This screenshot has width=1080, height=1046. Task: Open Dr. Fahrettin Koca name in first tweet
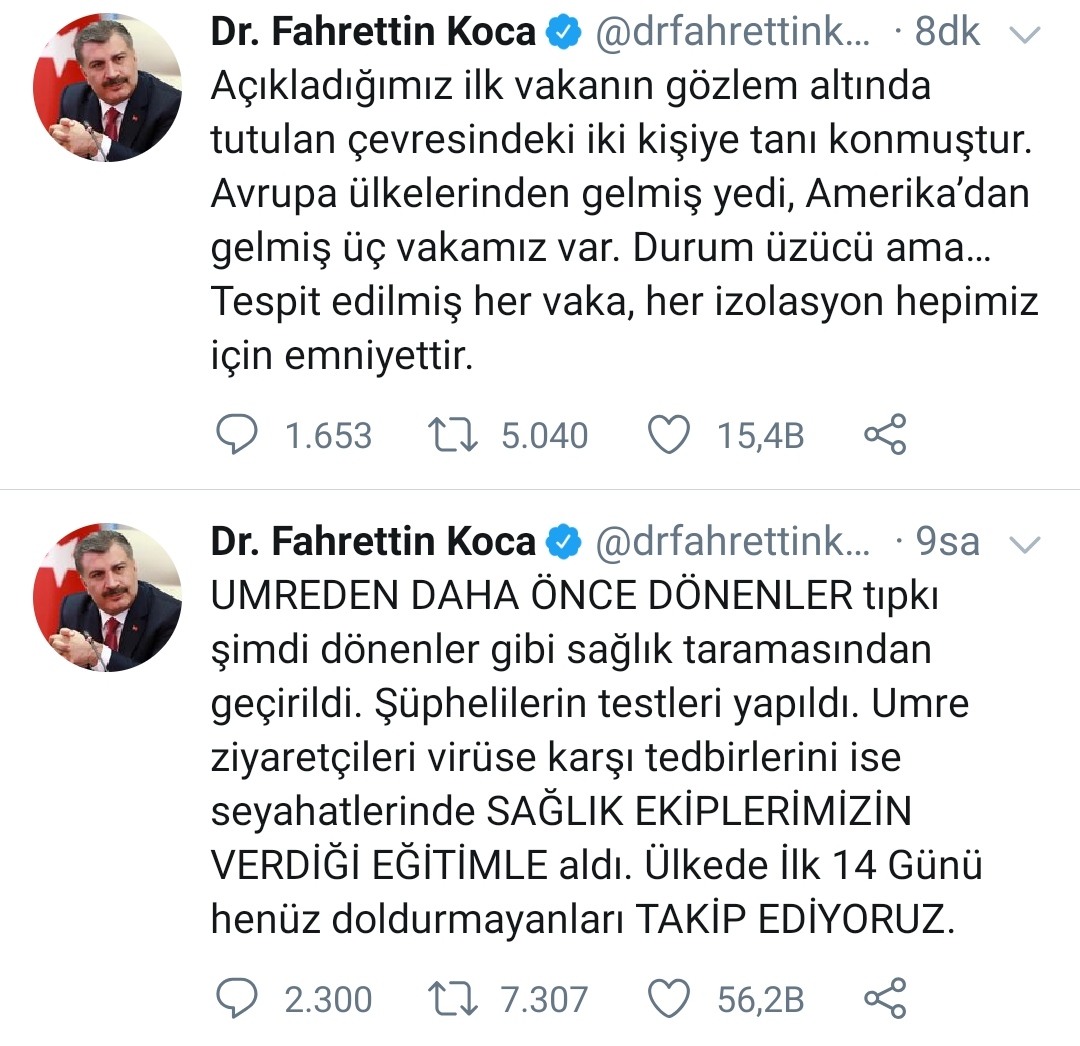(x=373, y=32)
